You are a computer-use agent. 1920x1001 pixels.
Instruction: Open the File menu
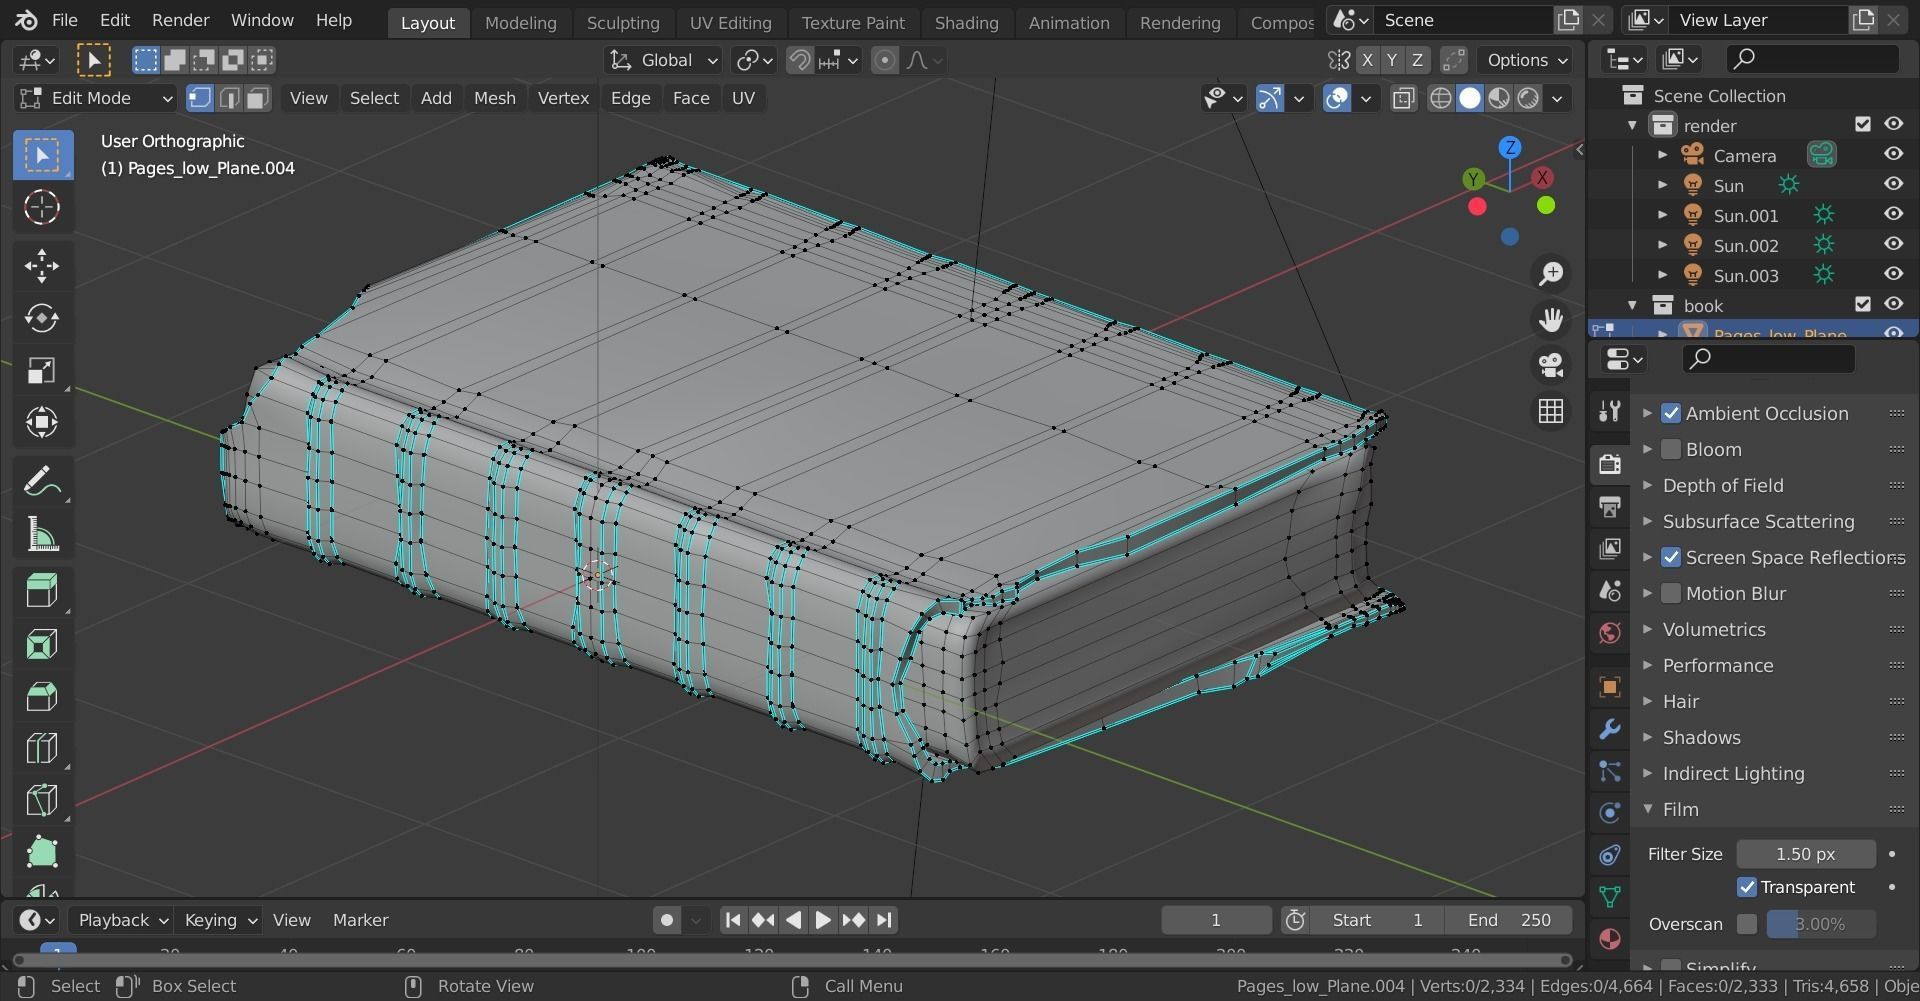click(64, 20)
